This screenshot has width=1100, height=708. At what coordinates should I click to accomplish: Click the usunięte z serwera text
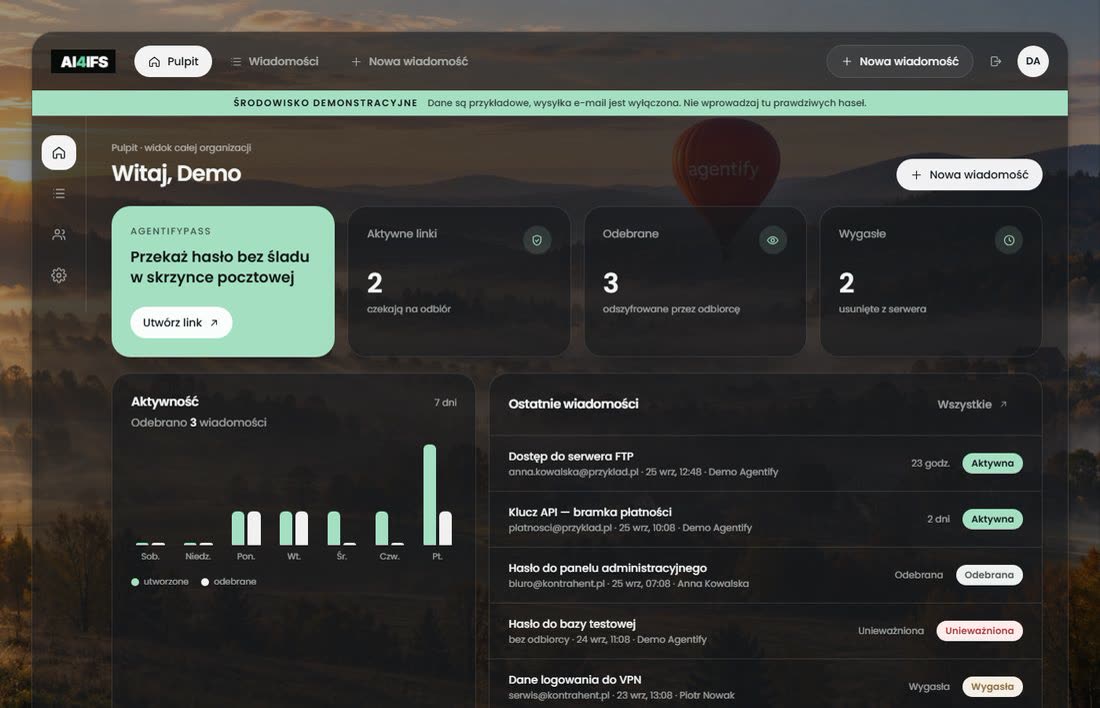click(x=883, y=309)
